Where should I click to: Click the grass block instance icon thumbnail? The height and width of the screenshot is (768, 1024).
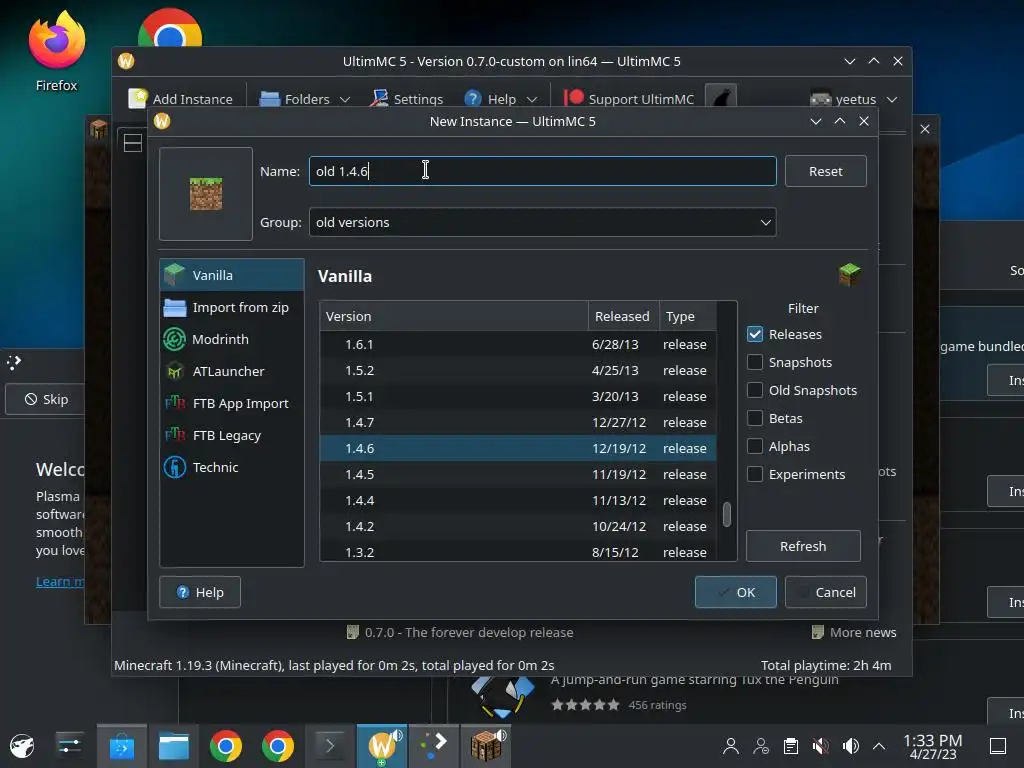coord(206,193)
